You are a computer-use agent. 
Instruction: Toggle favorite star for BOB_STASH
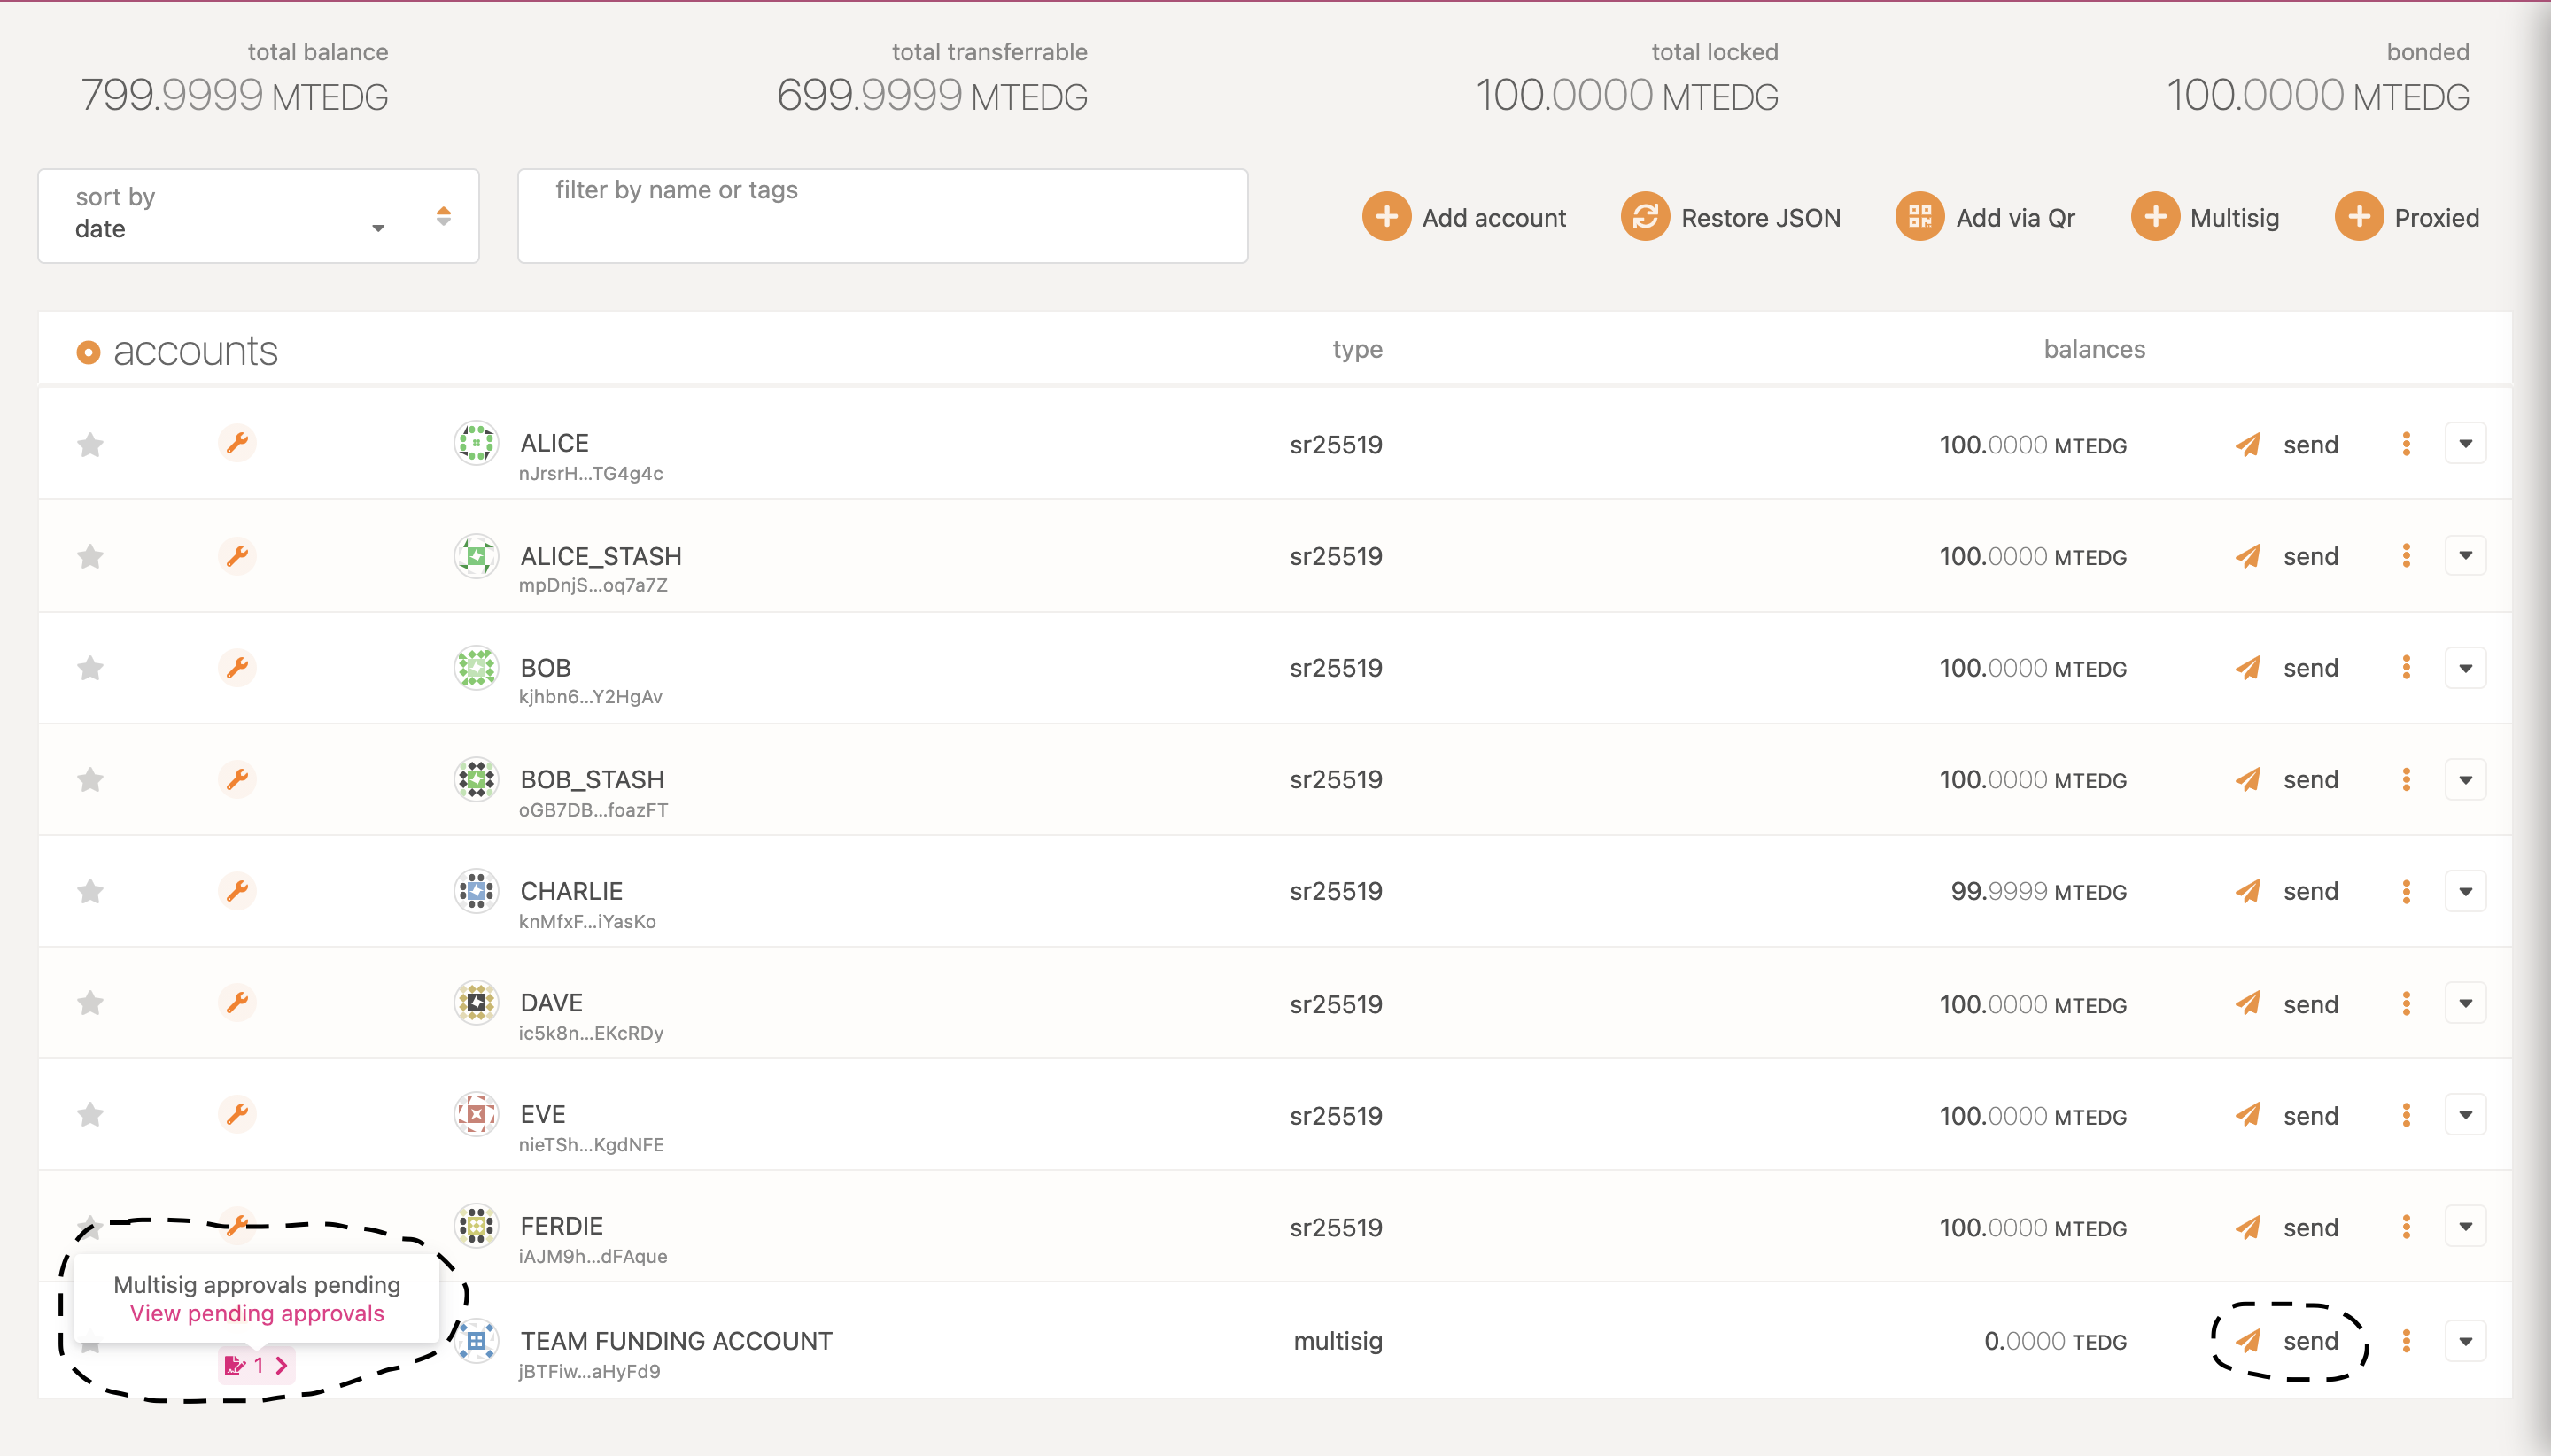(90, 780)
